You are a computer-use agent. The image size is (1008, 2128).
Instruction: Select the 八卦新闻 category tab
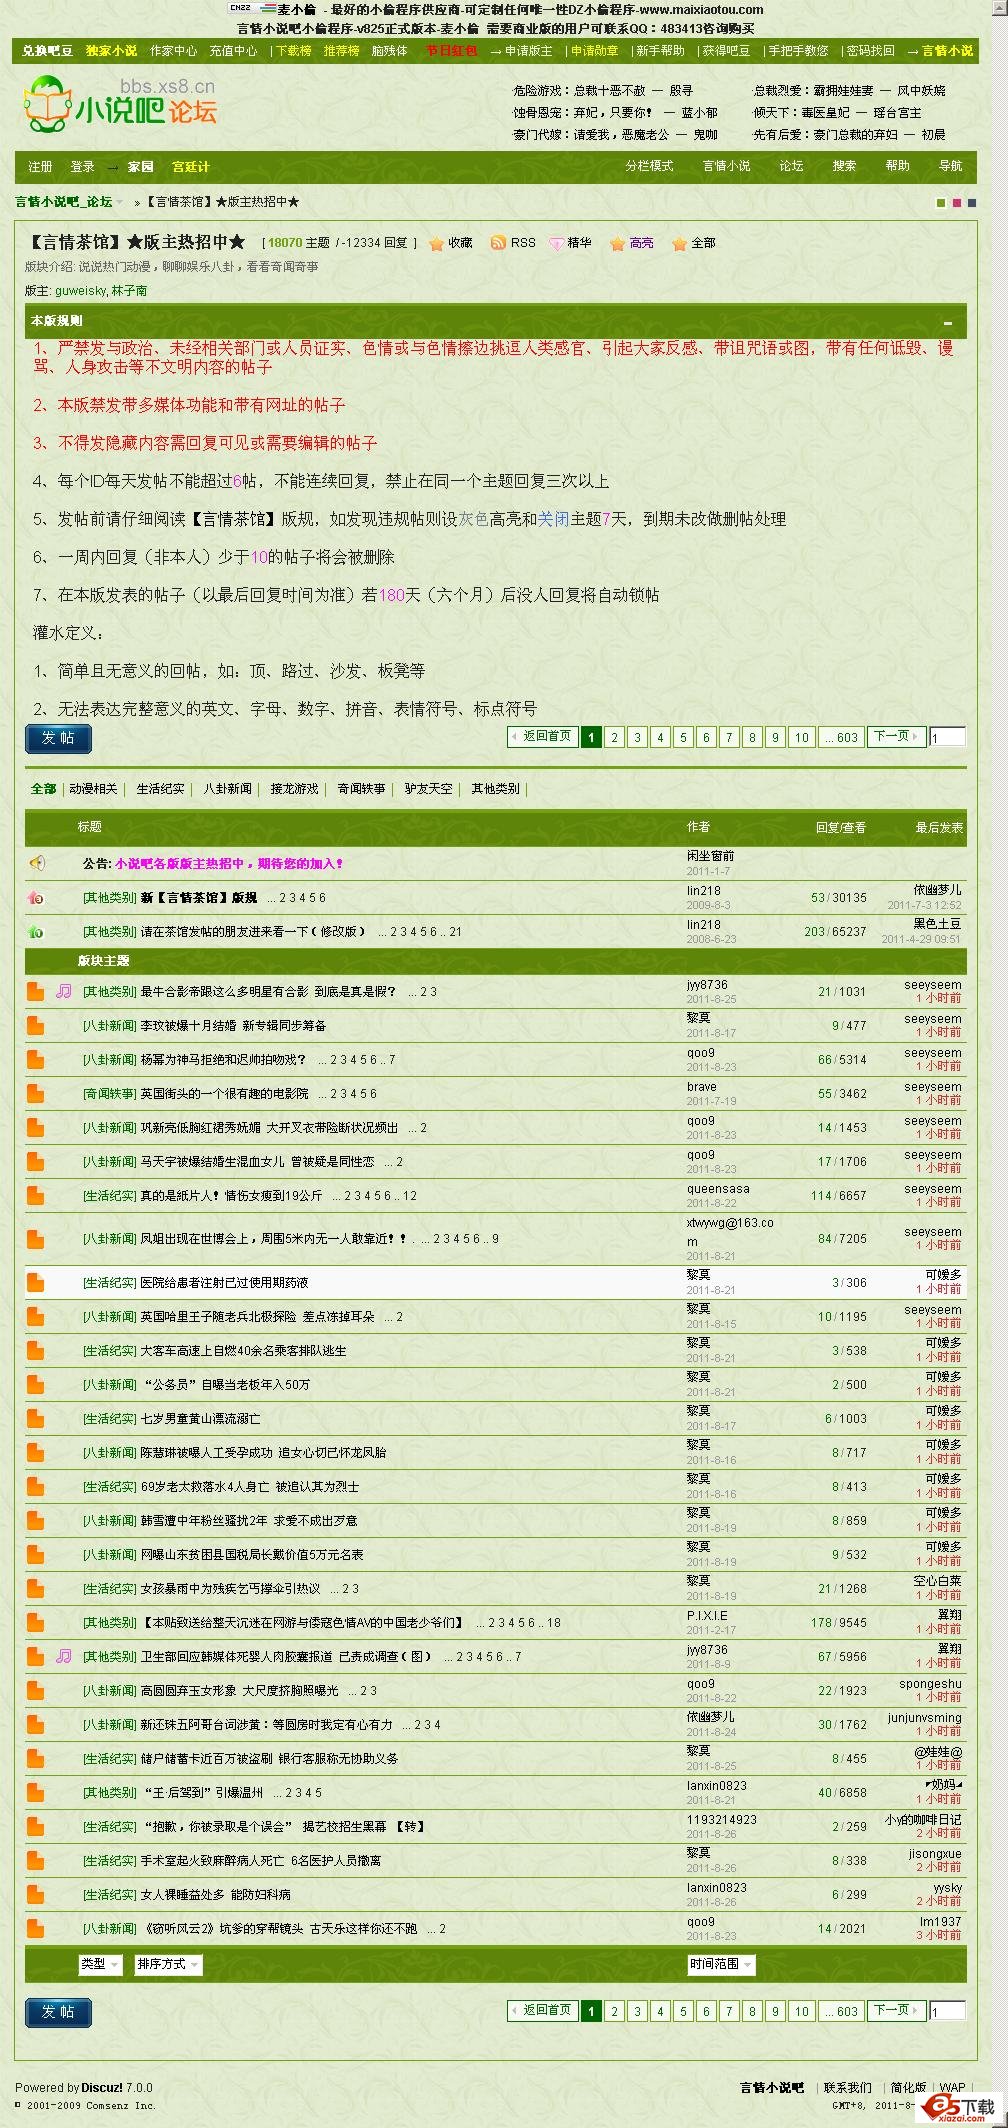point(227,789)
